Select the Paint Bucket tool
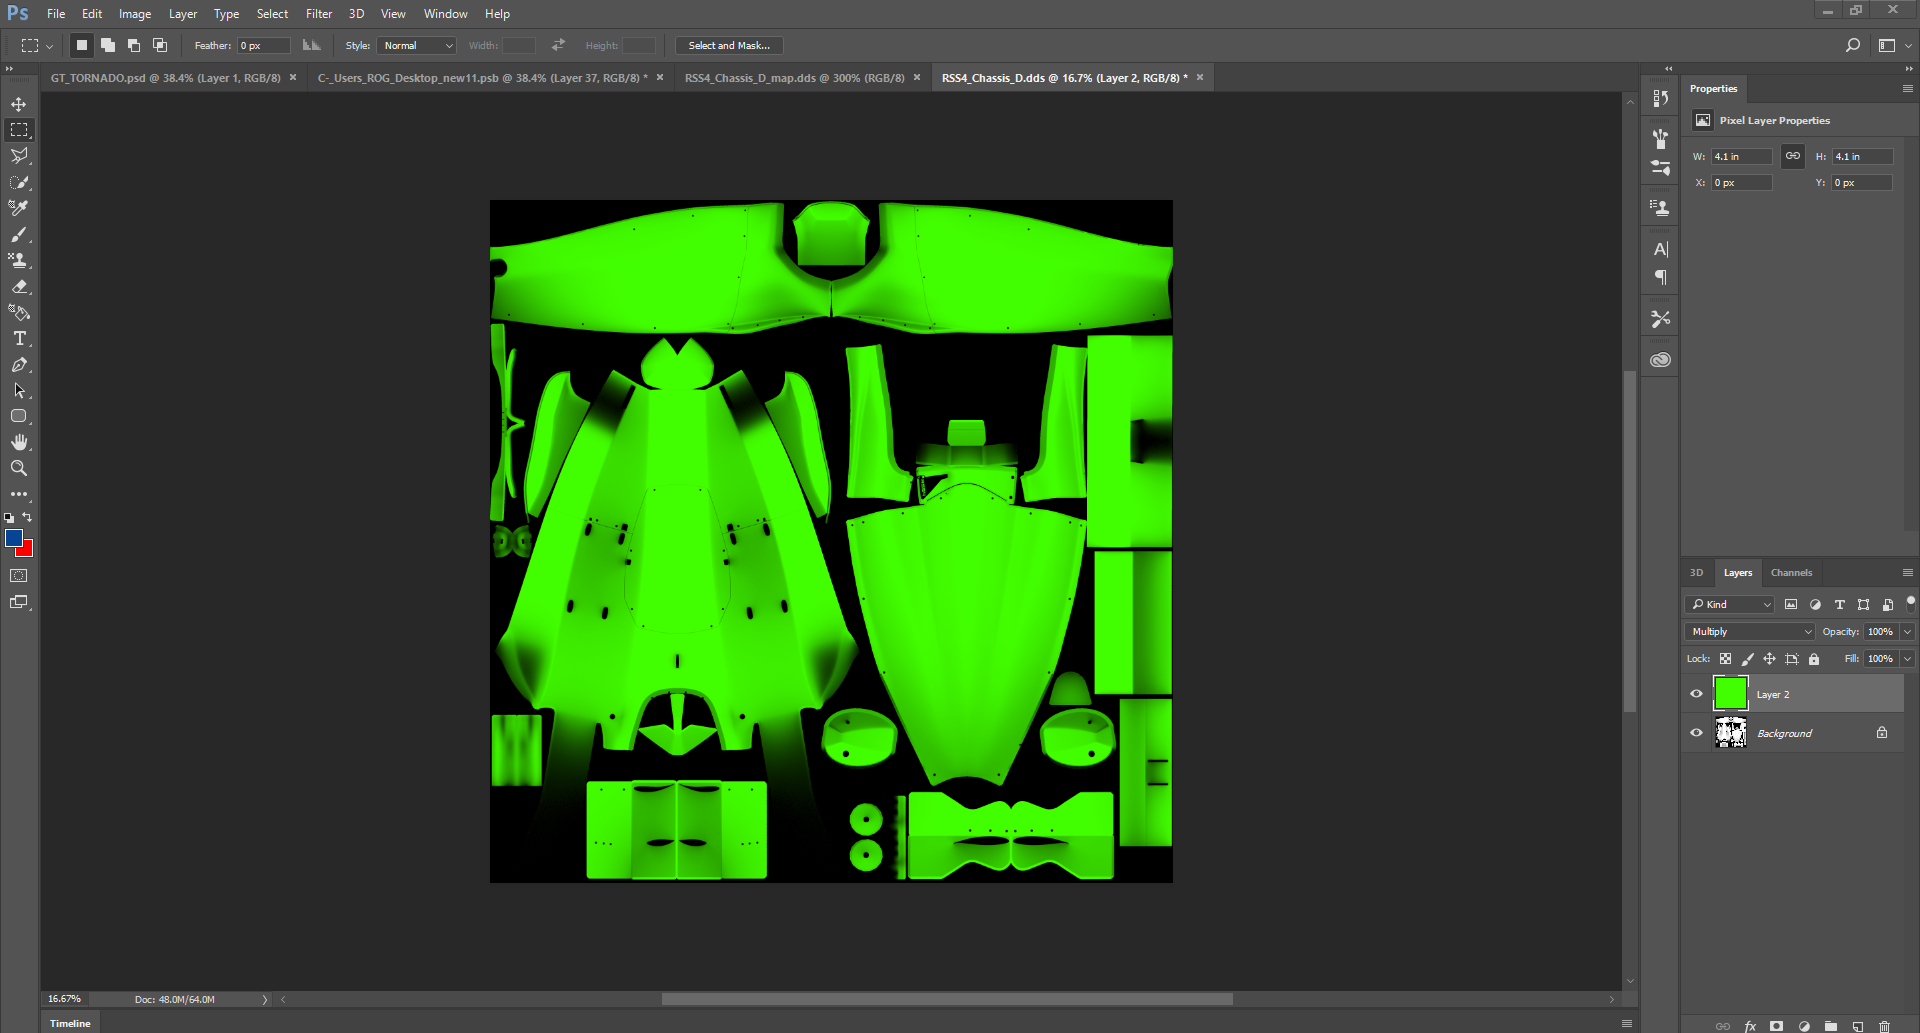Viewport: 1920px width, 1033px height. (19, 312)
